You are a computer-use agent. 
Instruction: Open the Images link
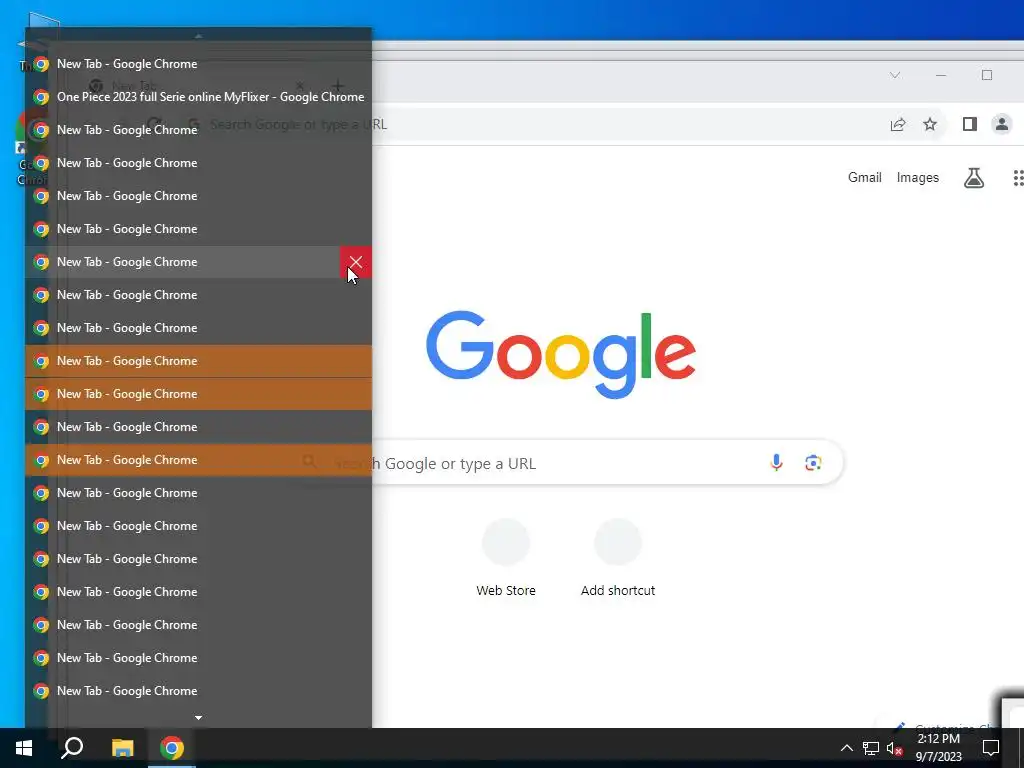(x=918, y=178)
